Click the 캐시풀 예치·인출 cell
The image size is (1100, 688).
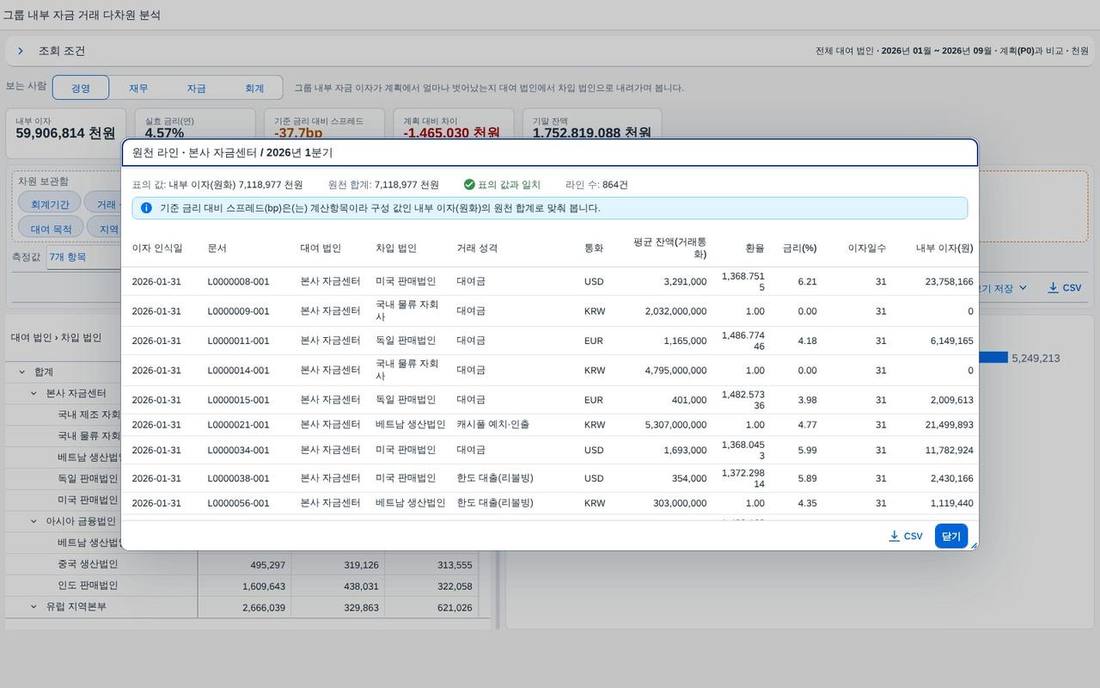(x=492, y=424)
